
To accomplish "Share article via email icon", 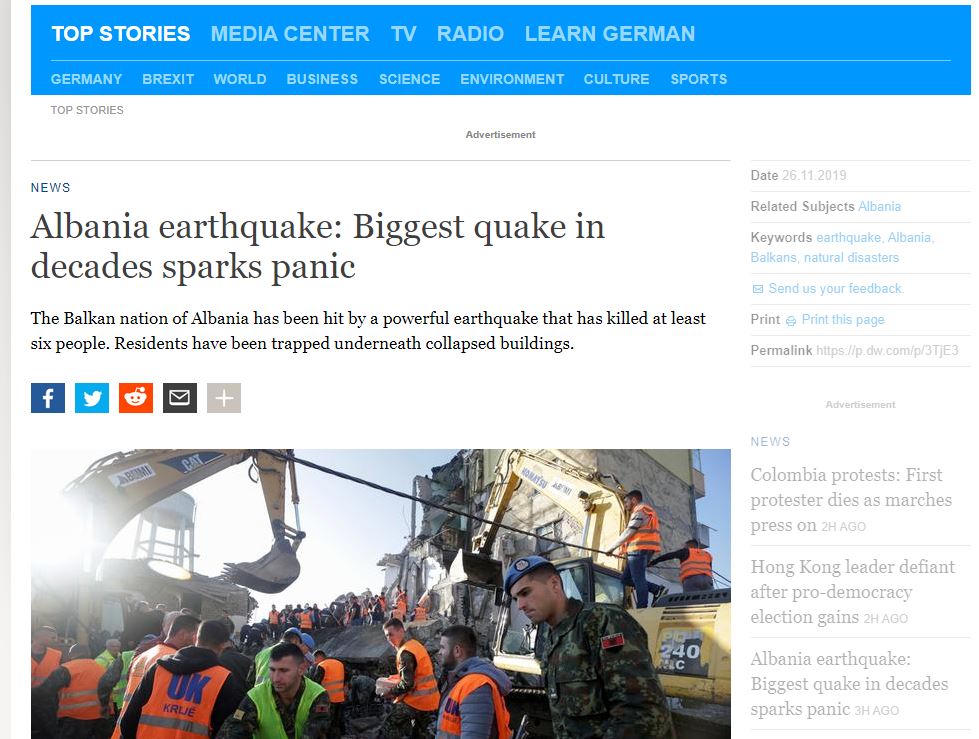I will pyautogui.click(x=180, y=398).
